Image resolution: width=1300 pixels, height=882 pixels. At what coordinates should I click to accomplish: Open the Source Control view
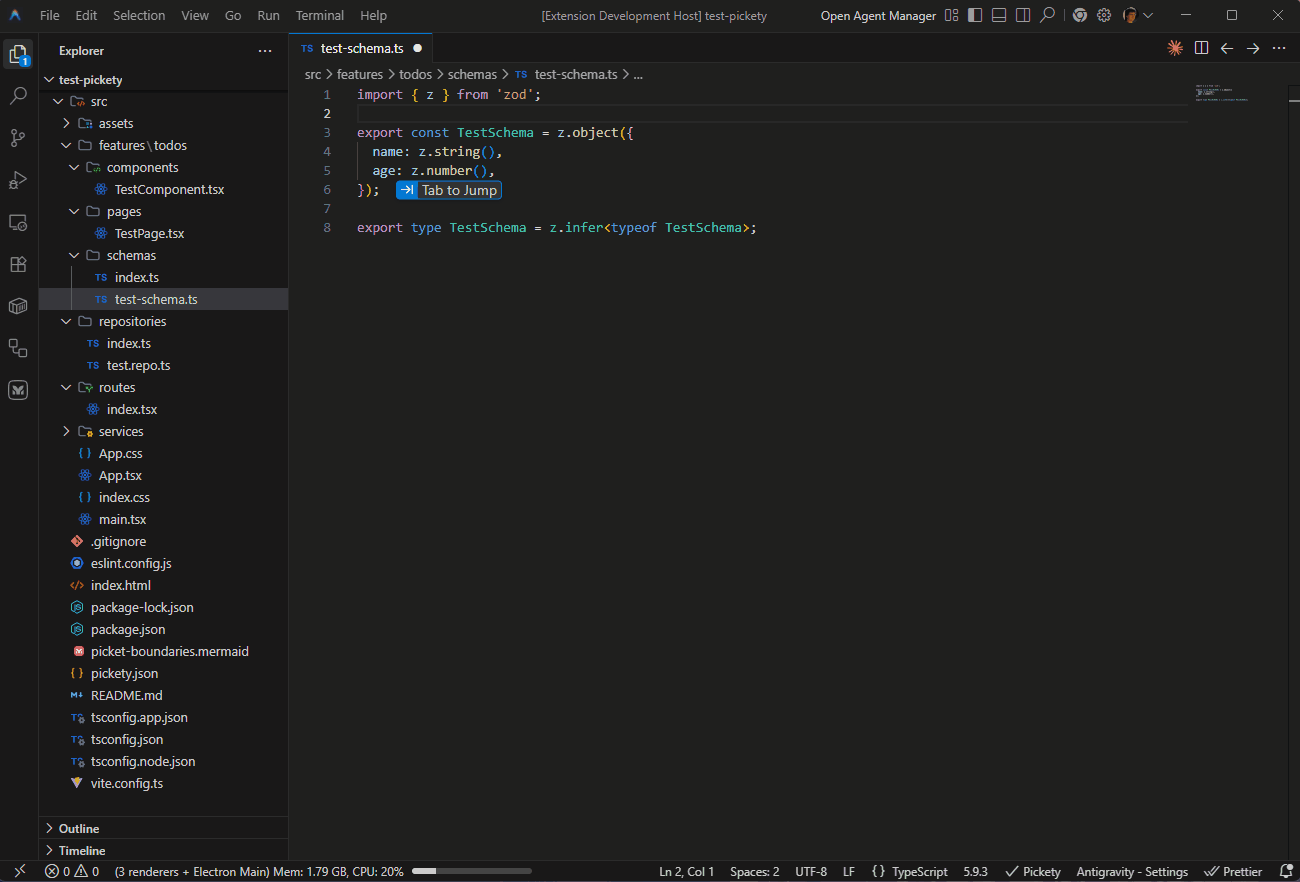[18, 138]
